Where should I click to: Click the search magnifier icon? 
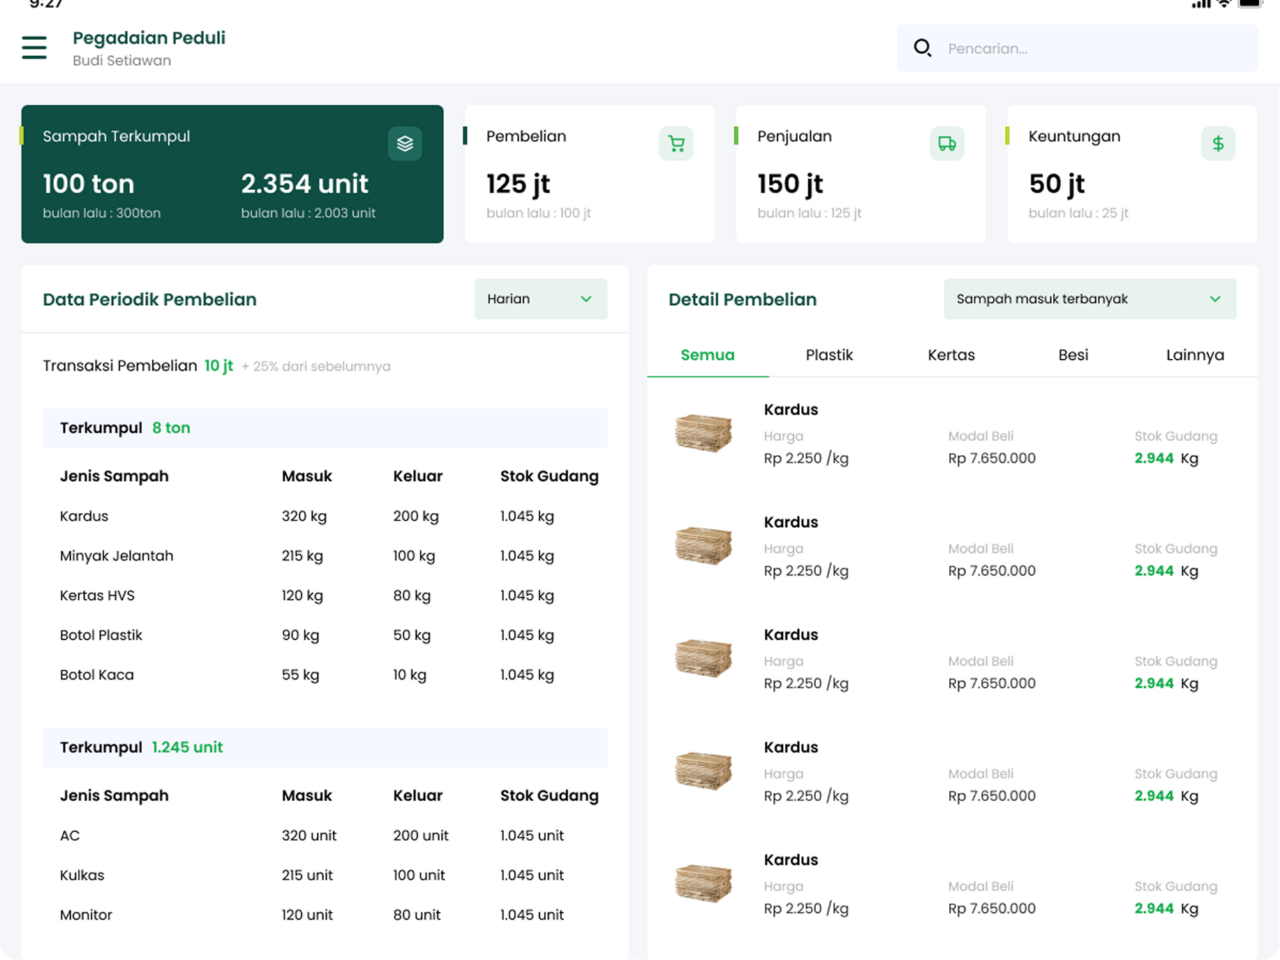pos(922,48)
